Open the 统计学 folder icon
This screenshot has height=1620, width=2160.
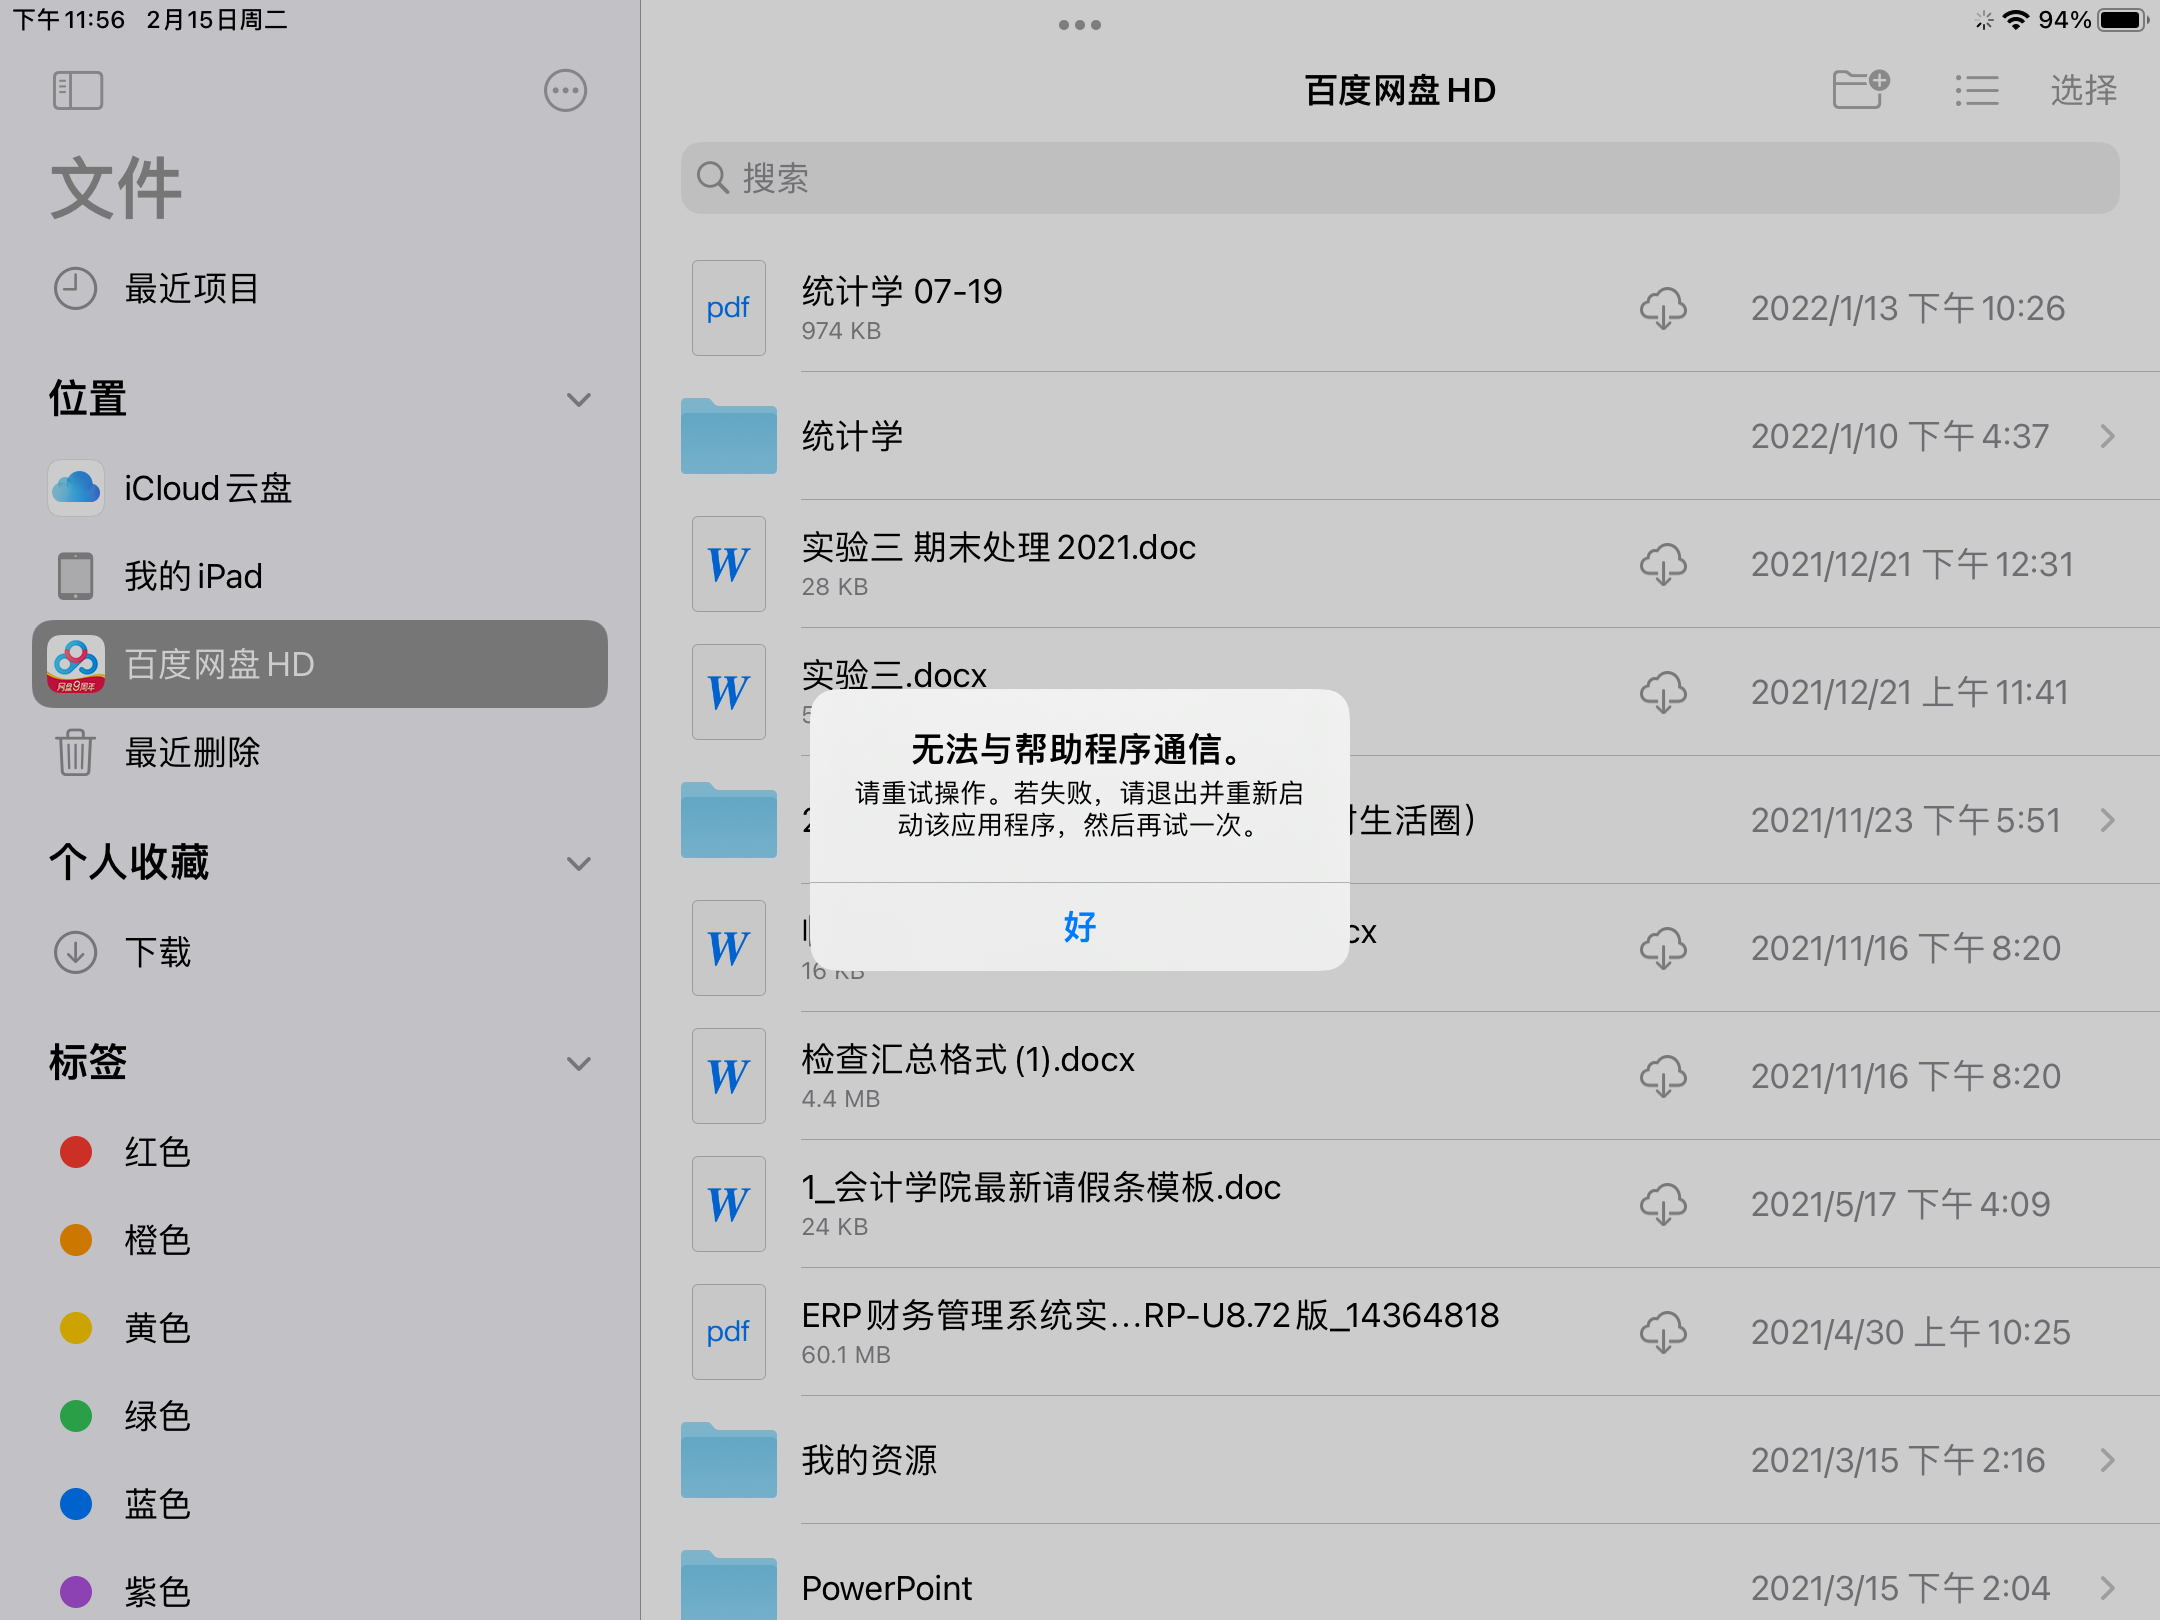click(729, 437)
